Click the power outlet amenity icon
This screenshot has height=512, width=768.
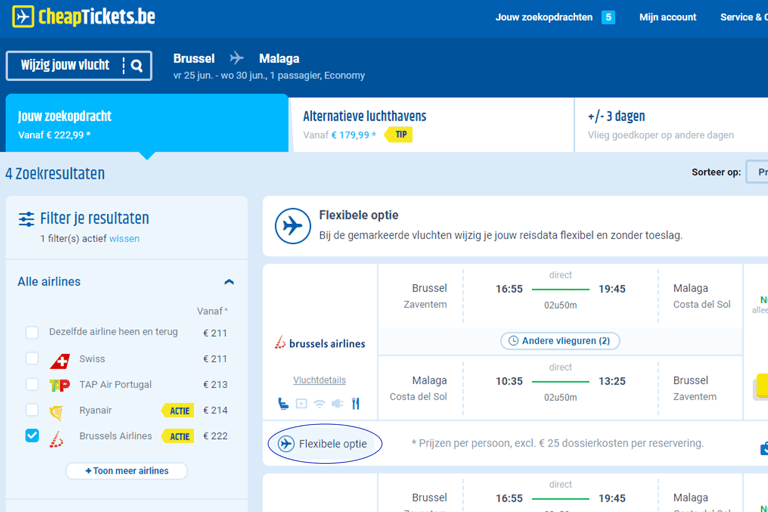(337, 404)
